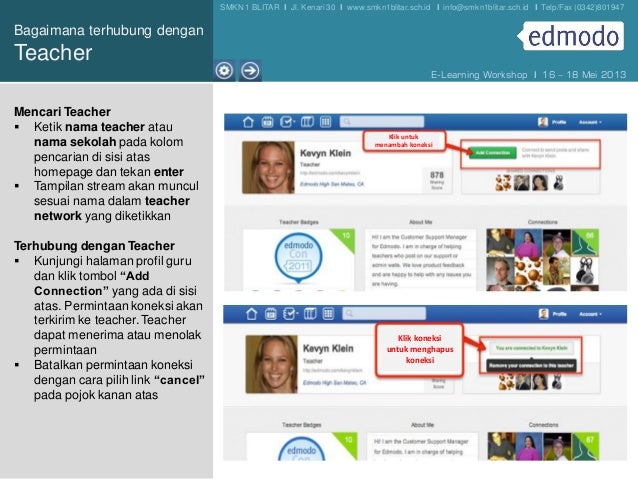The width and height of the screenshot is (638, 479).
Task: Click the connections photo grid in upper screenshot
Action: tap(542, 260)
